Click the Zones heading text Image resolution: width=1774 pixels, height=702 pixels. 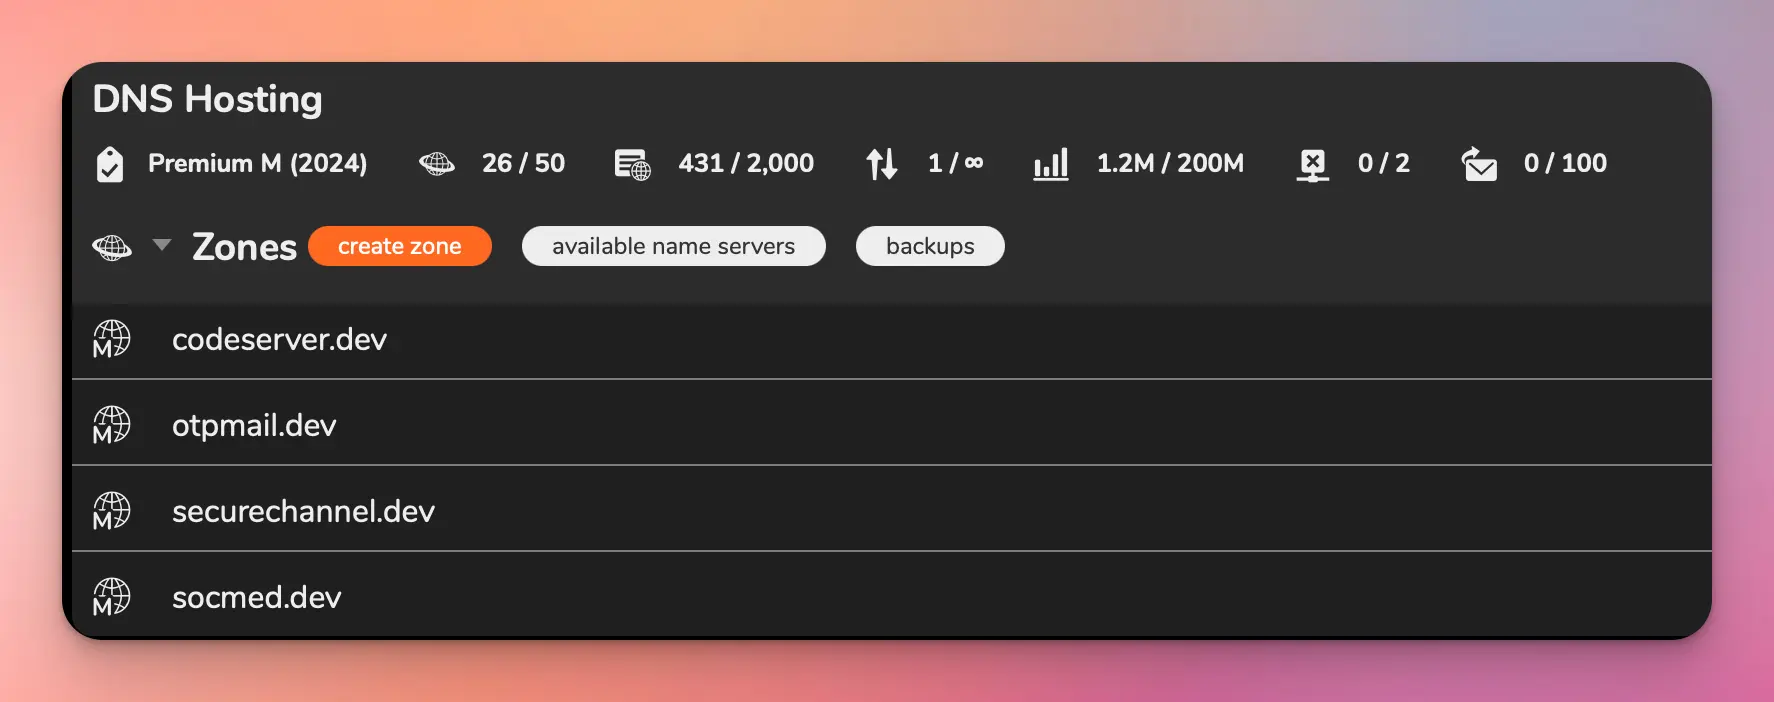[x=244, y=247]
